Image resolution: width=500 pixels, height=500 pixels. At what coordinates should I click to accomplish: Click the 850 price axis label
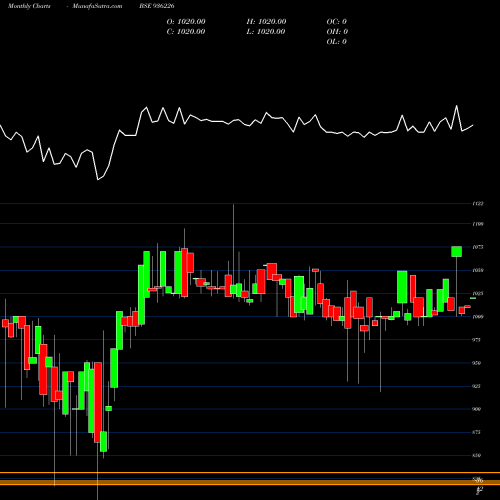[477, 455]
